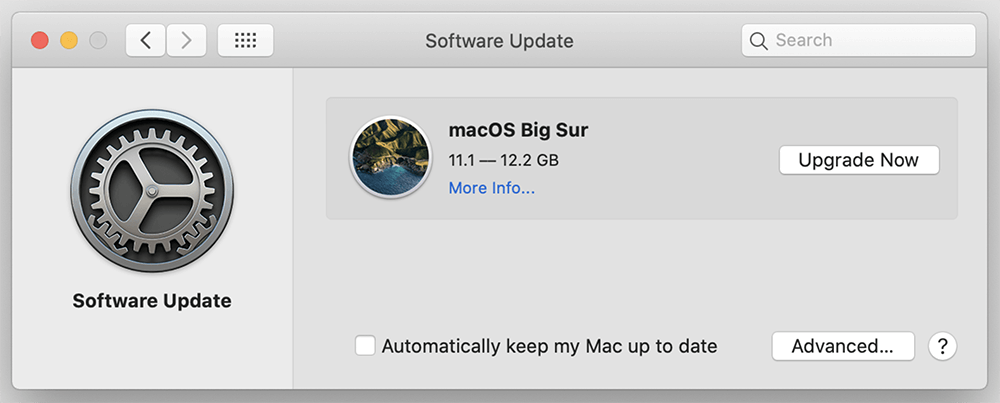Image resolution: width=1000 pixels, height=403 pixels.
Task: Enable the automatic updates checkbox
Action: (x=365, y=346)
